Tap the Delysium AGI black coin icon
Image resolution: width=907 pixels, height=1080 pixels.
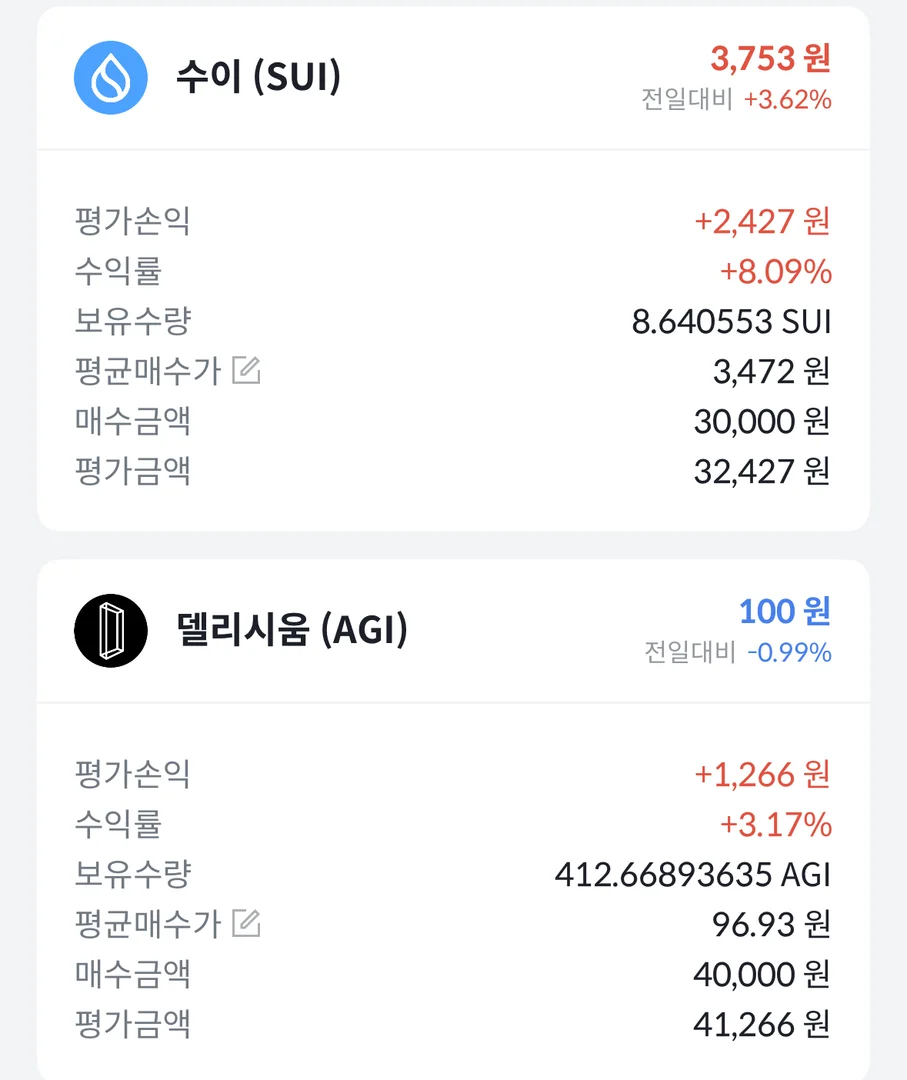(x=111, y=631)
